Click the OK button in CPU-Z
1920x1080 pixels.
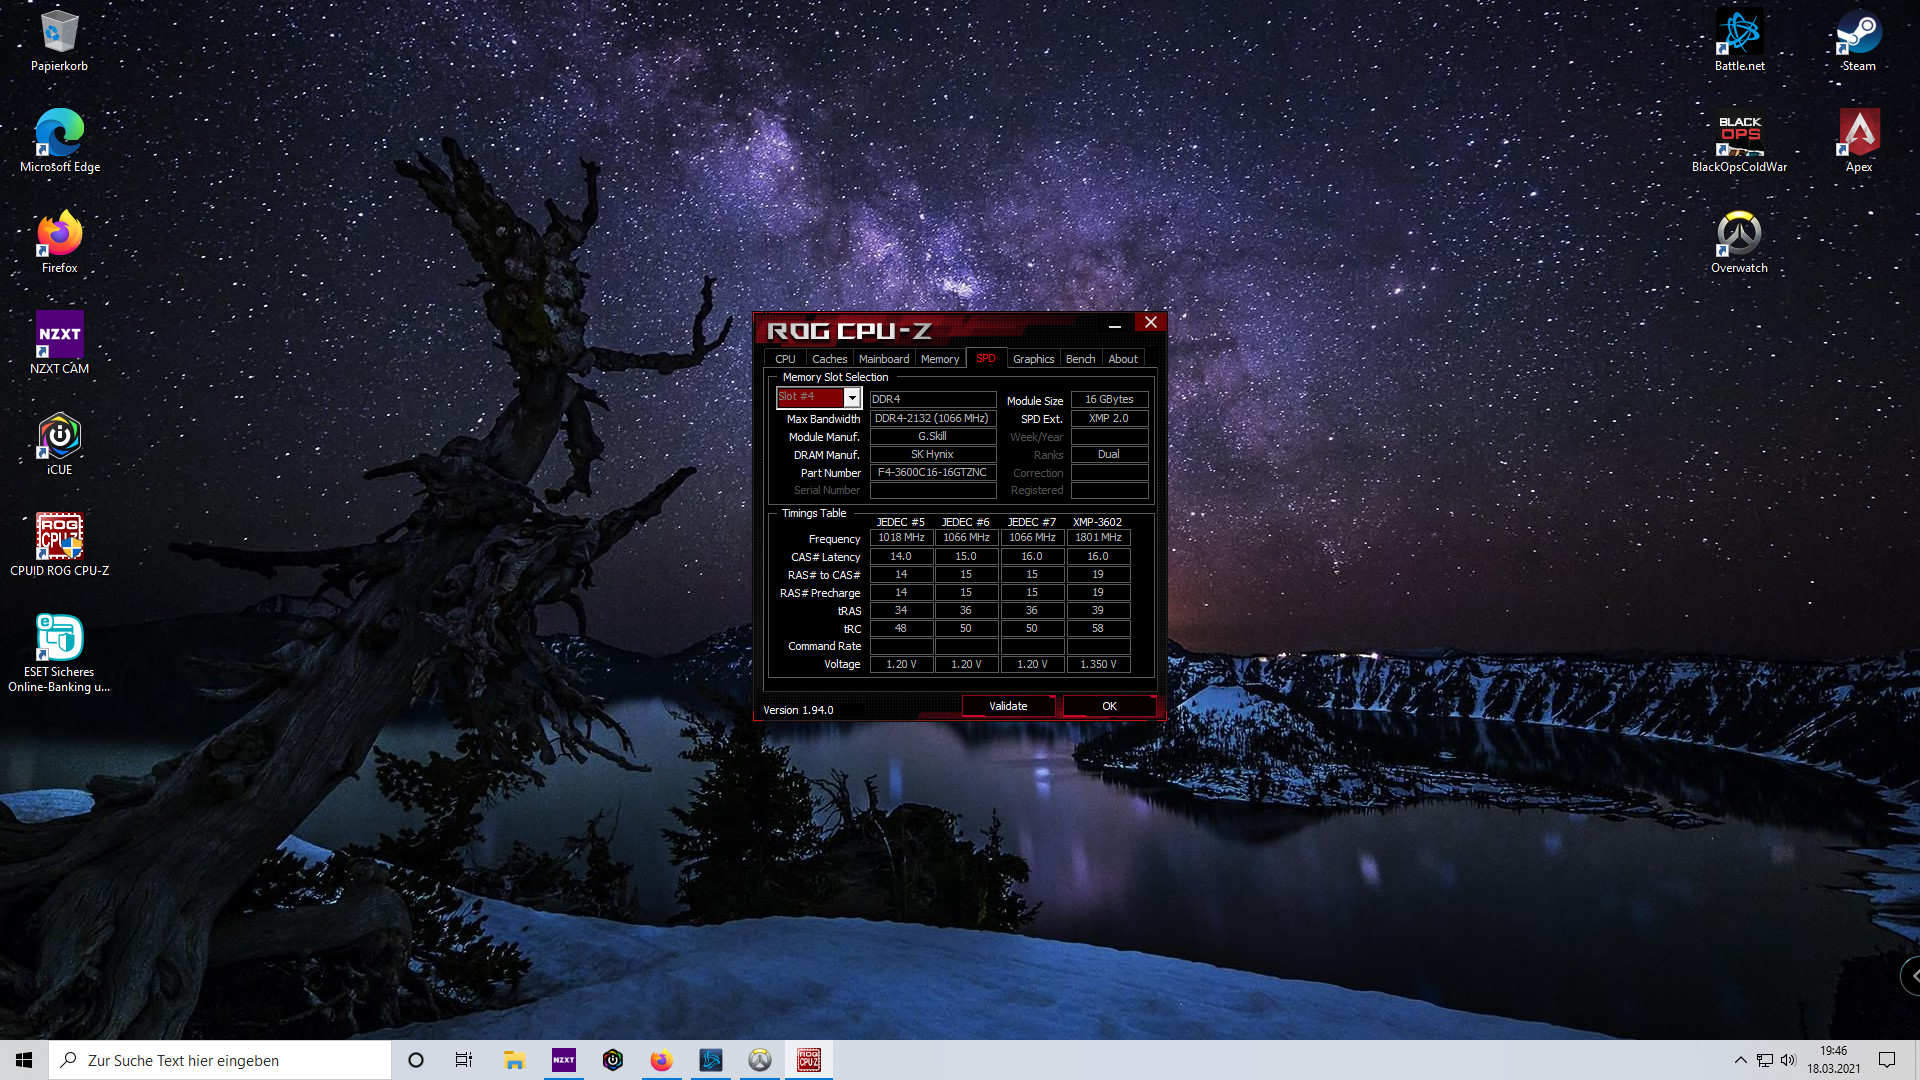point(1109,706)
